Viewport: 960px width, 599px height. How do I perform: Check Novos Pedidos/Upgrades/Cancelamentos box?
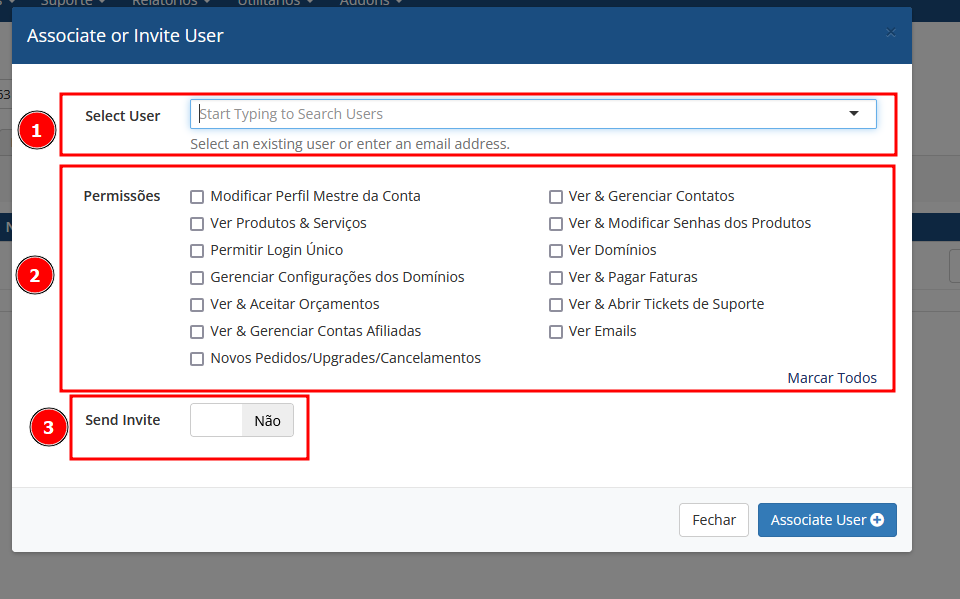click(197, 358)
